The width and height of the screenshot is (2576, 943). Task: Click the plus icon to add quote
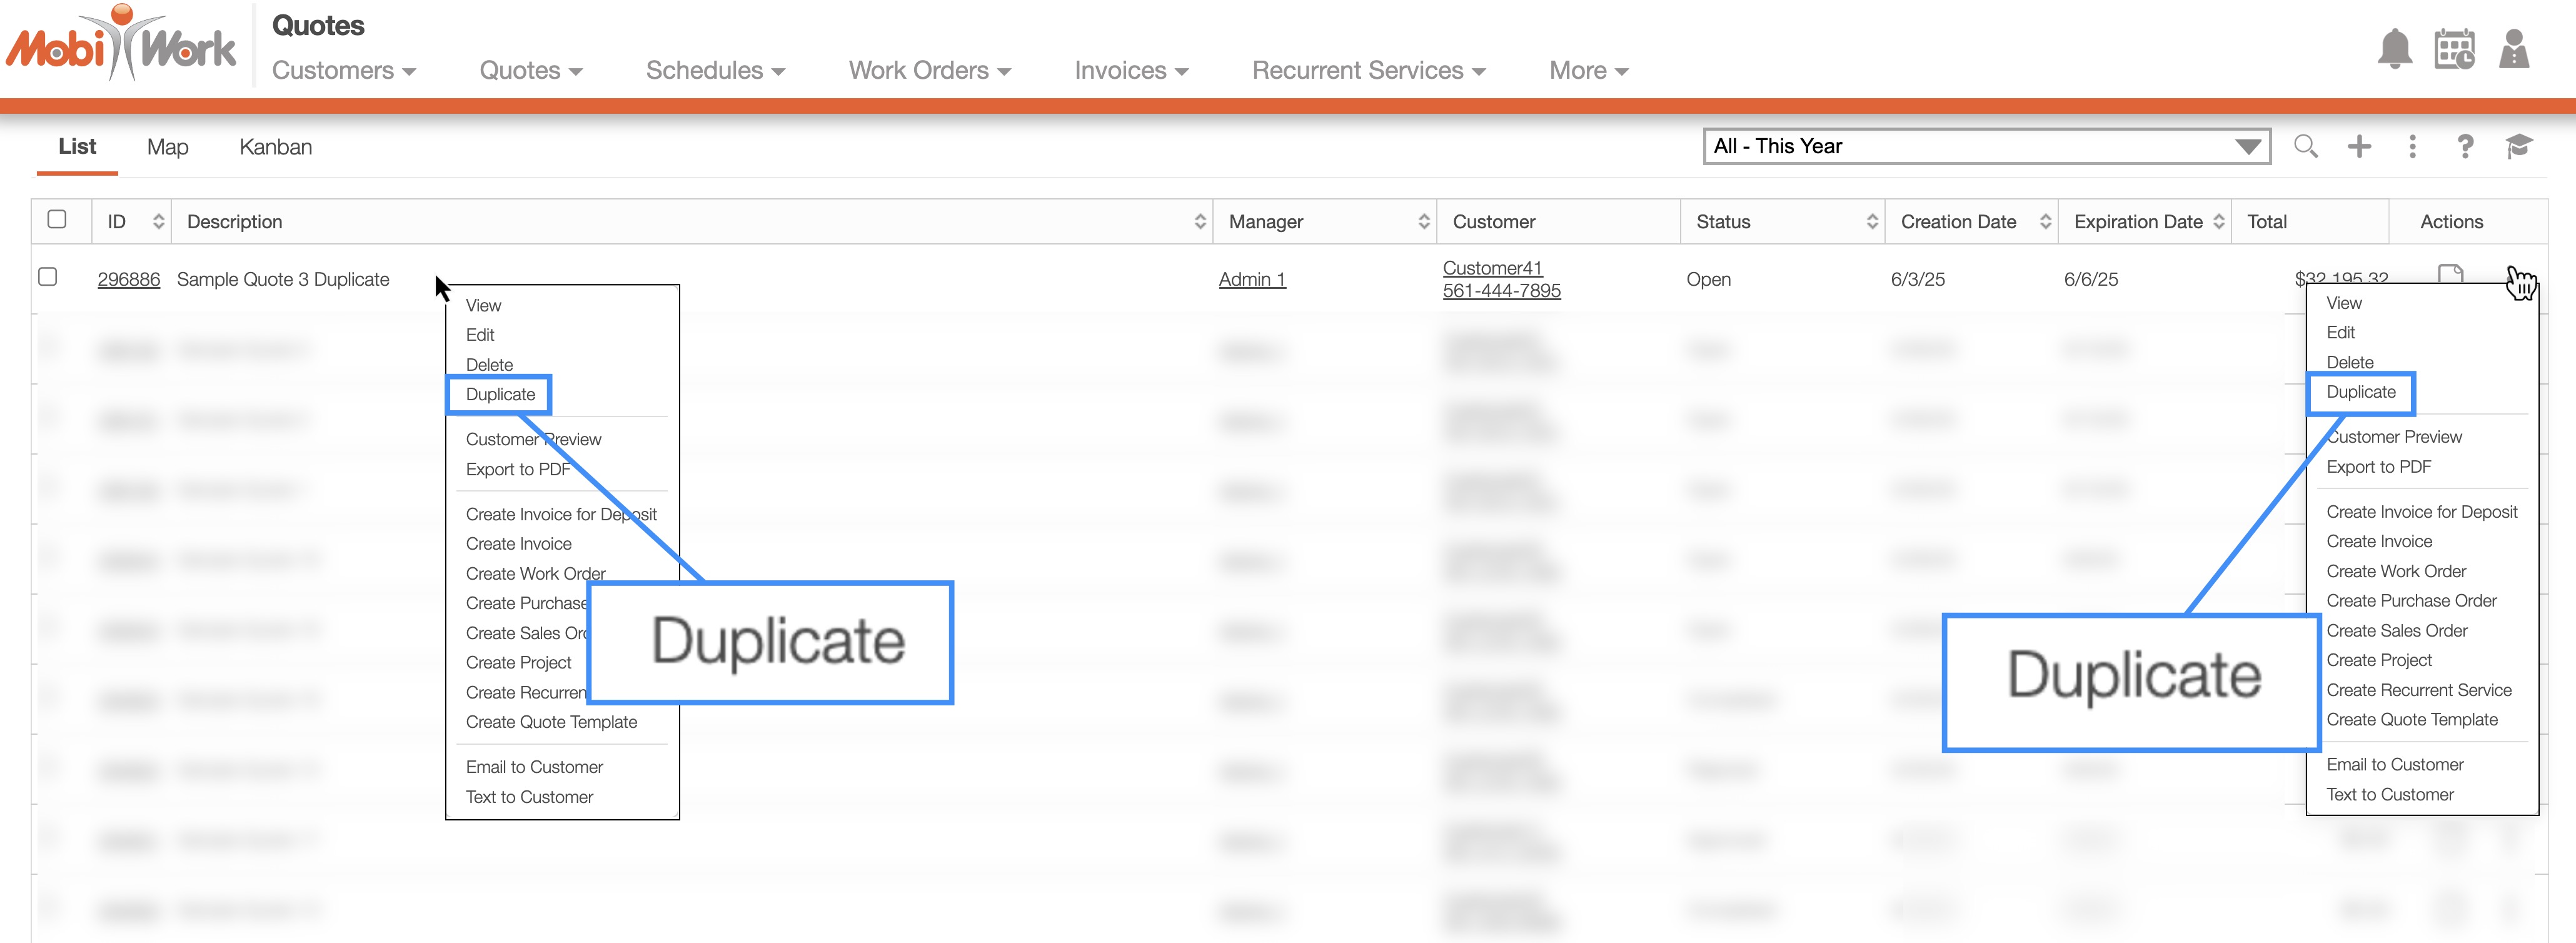coord(2359,147)
